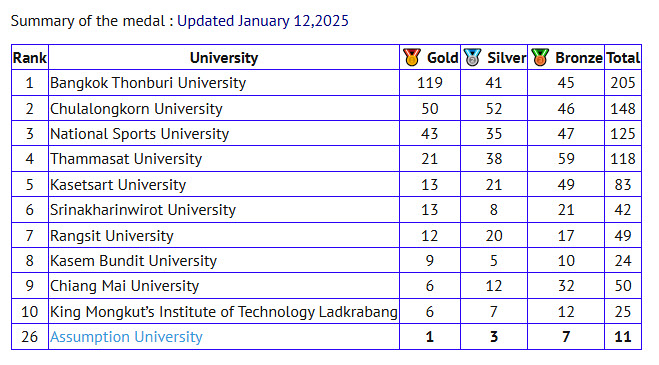Select the Rank column header

pos(30,58)
